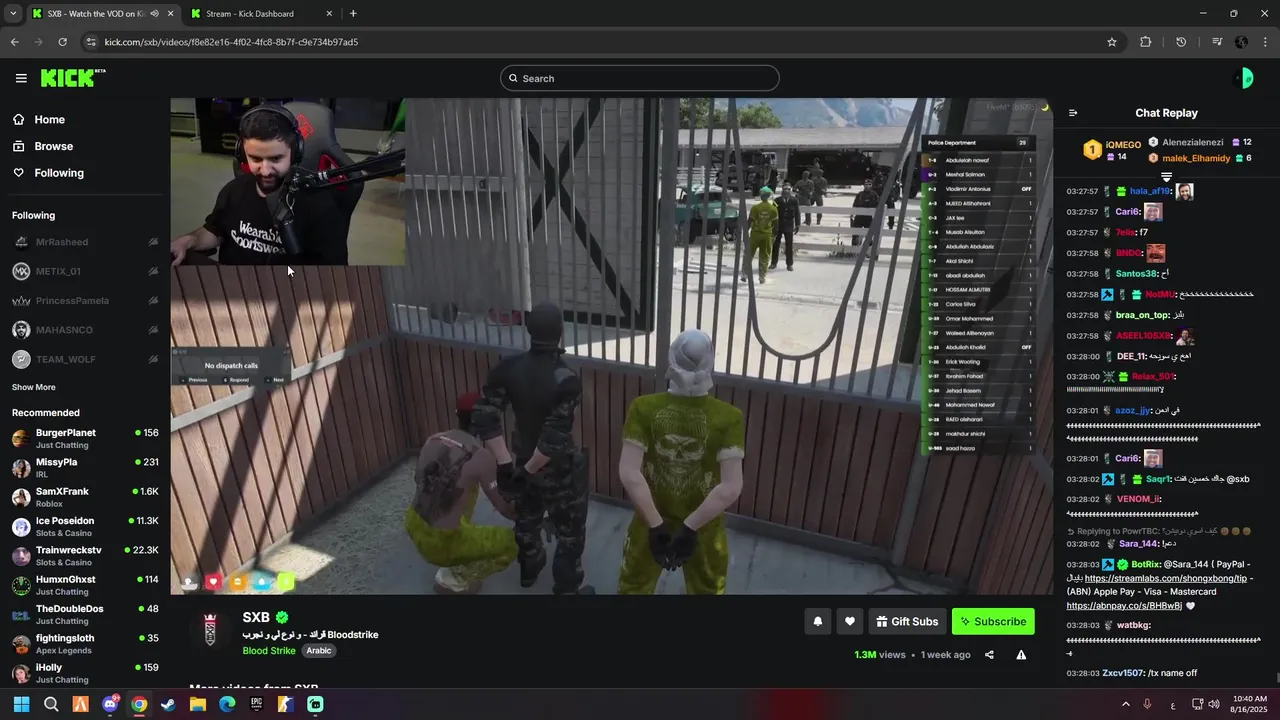Reload the page
Viewport: 1280px width, 720px height.
point(62,42)
